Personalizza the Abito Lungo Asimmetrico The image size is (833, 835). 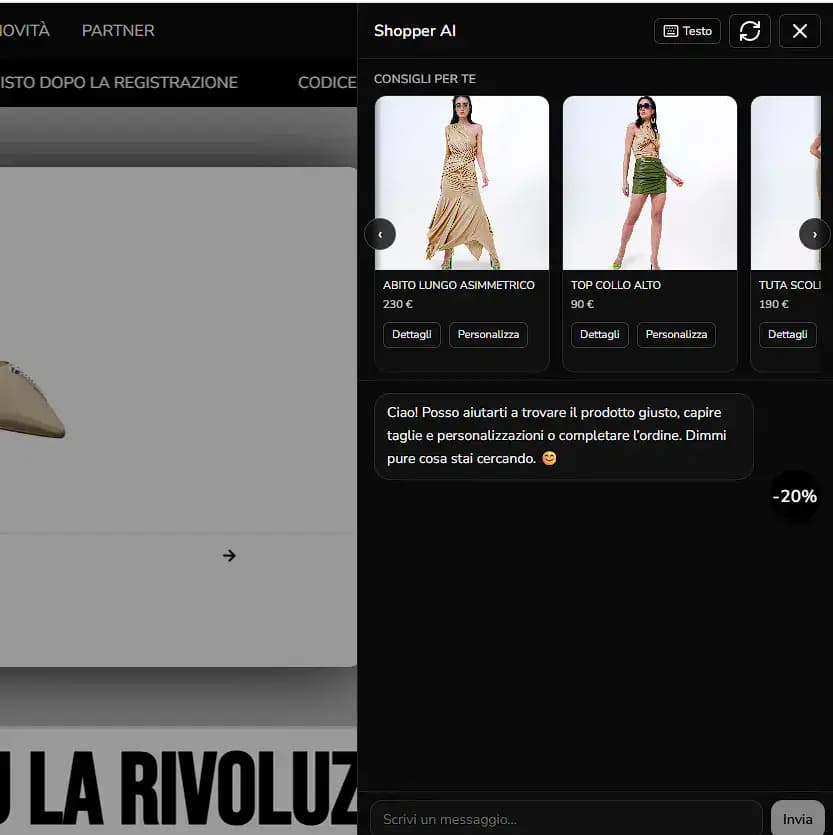[488, 334]
